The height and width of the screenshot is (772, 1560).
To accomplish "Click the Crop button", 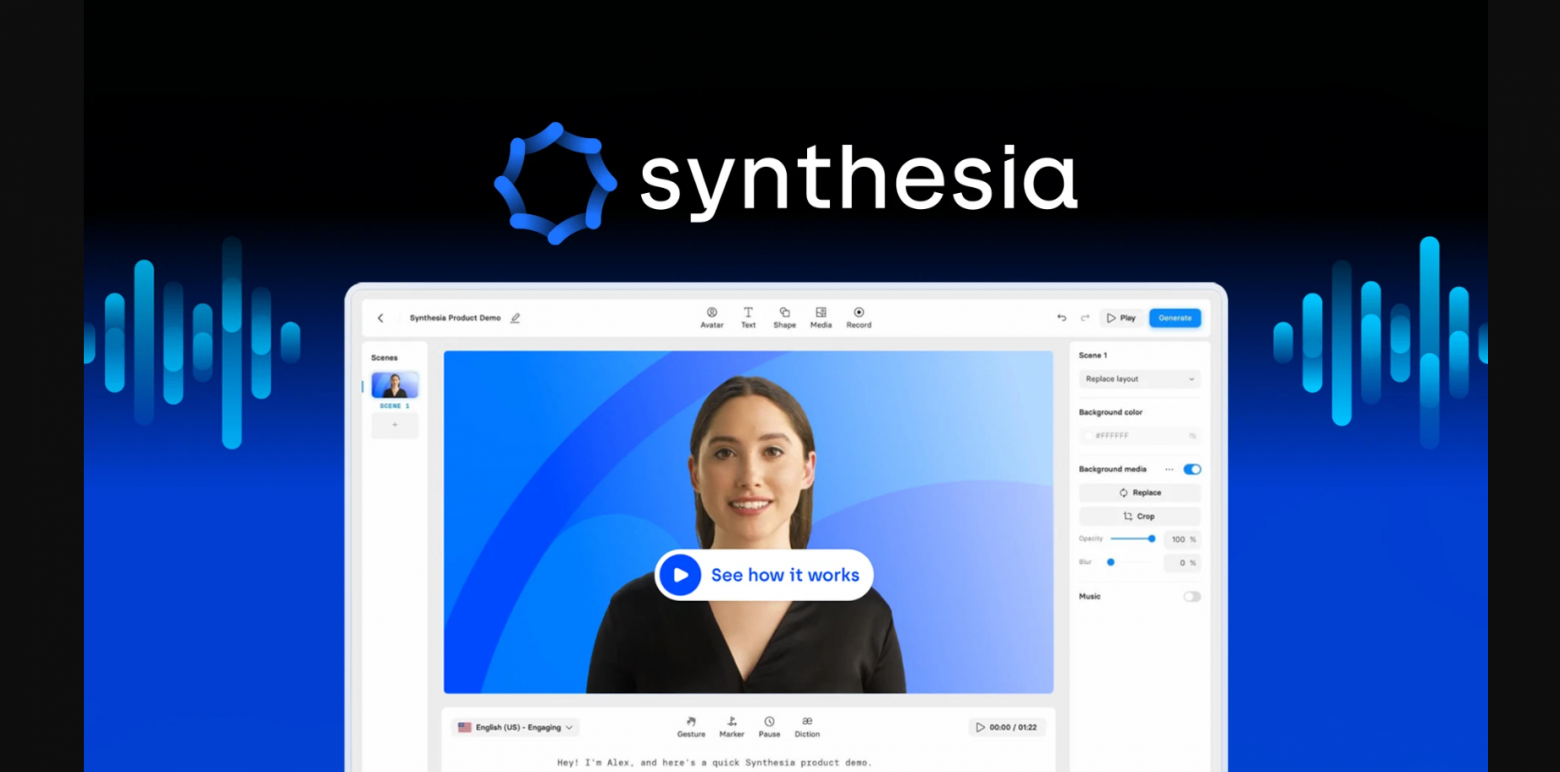I will 1140,517.
